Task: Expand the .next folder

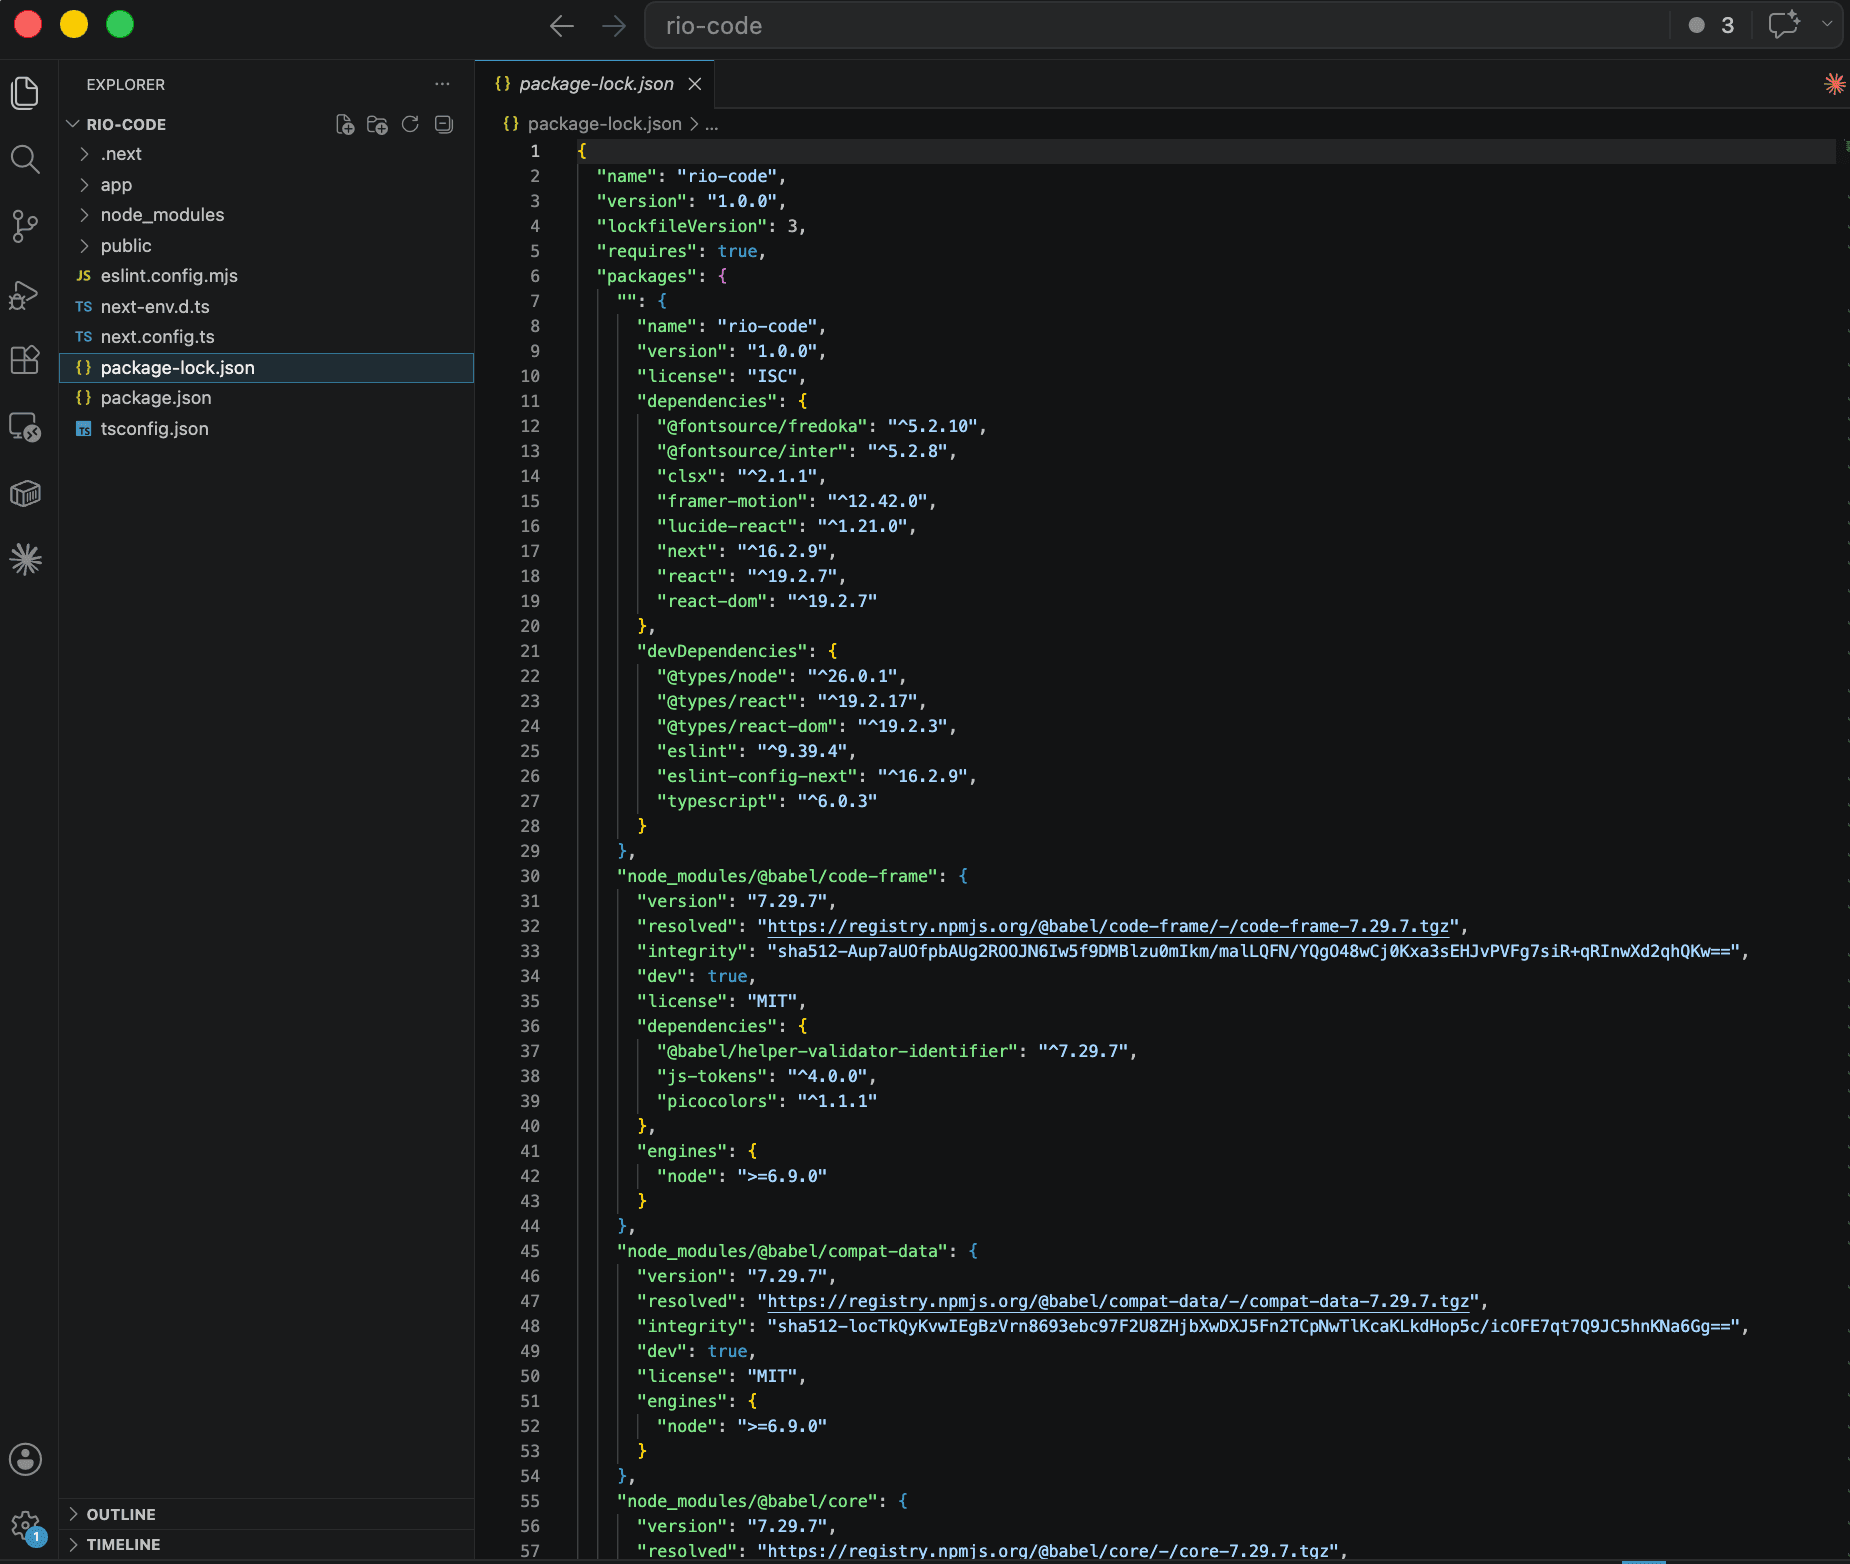Action: [266, 154]
